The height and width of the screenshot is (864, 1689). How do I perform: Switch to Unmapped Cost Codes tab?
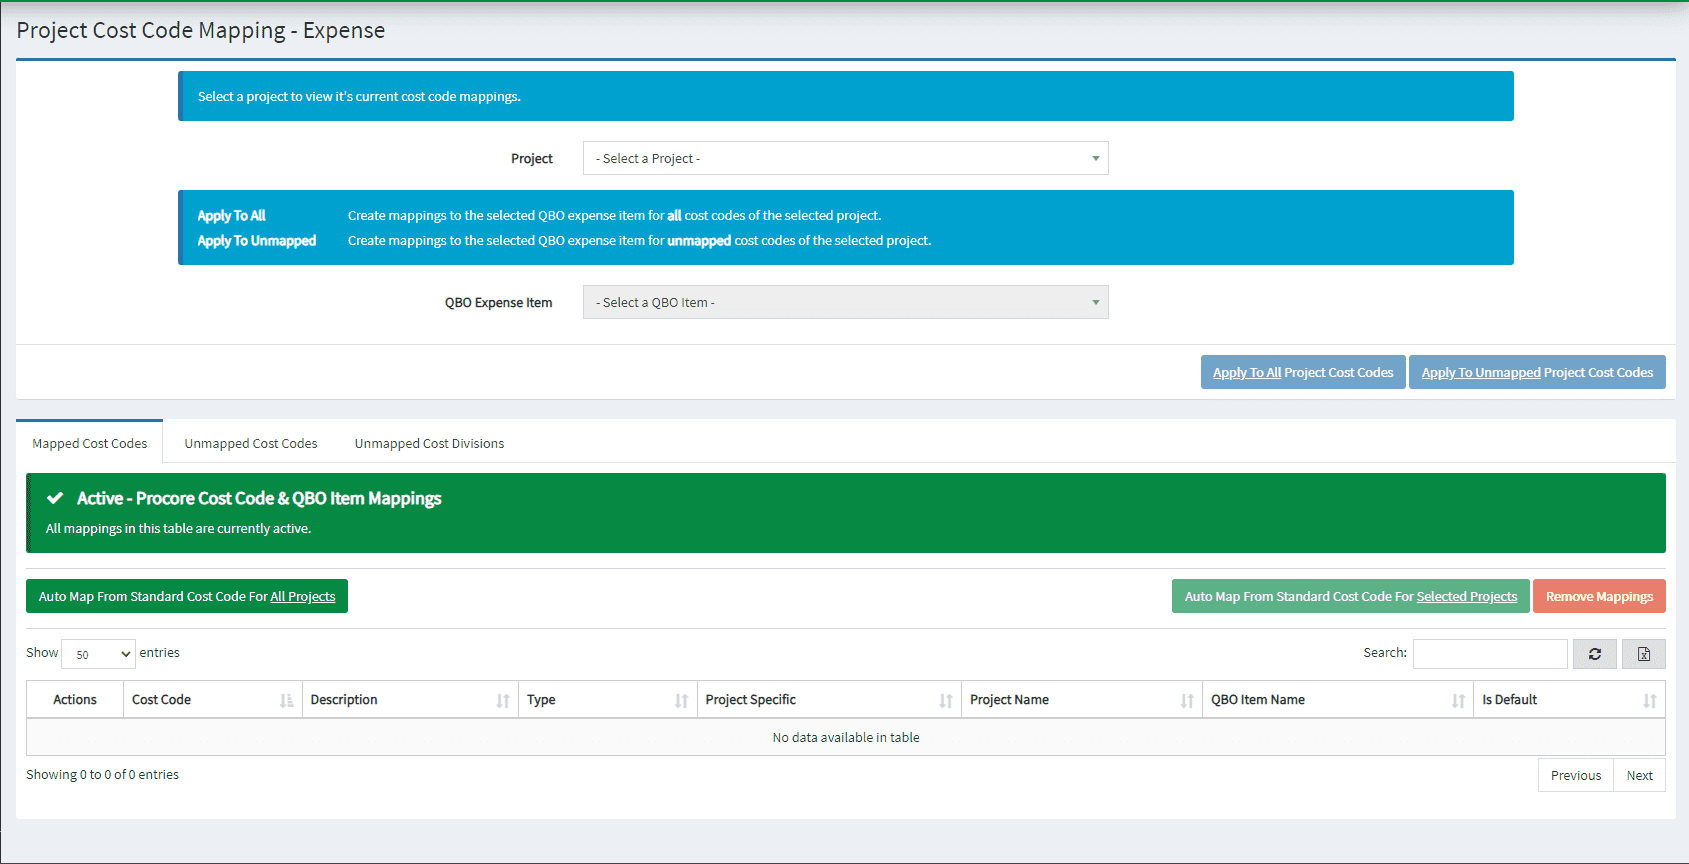click(251, 444)
